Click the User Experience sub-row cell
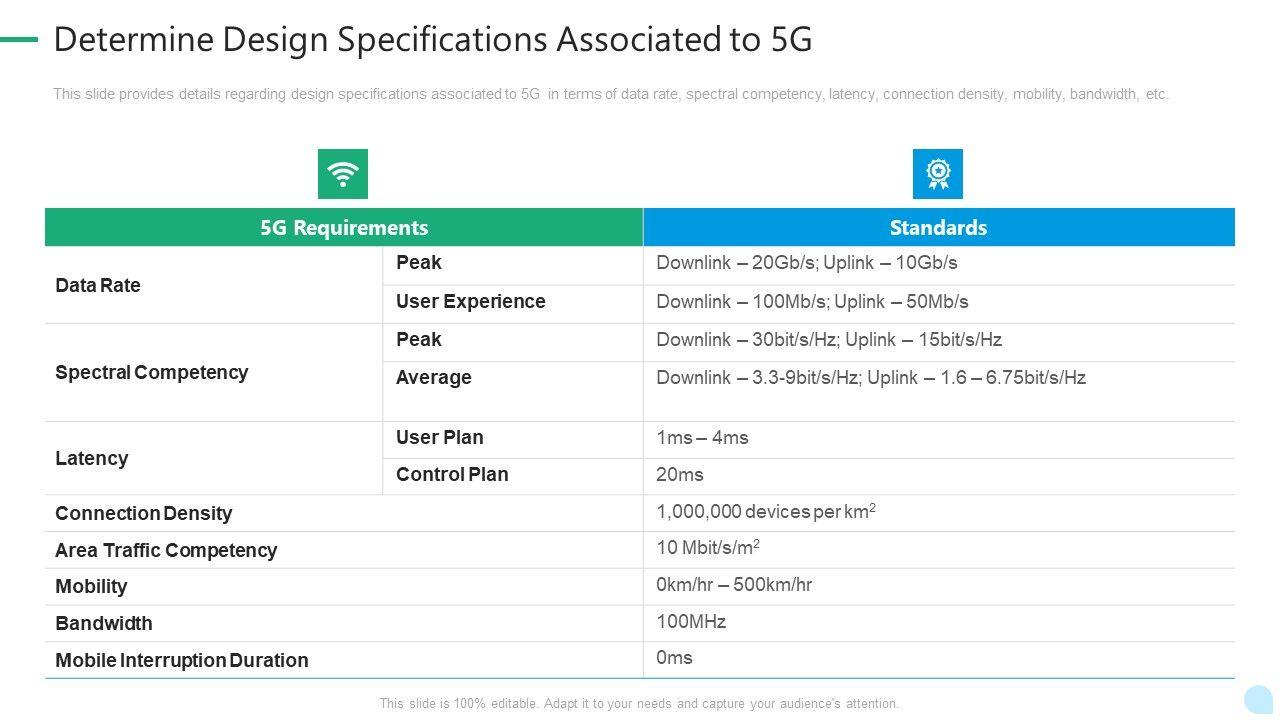Viewport: 1280px width, 720px height. 471,302
